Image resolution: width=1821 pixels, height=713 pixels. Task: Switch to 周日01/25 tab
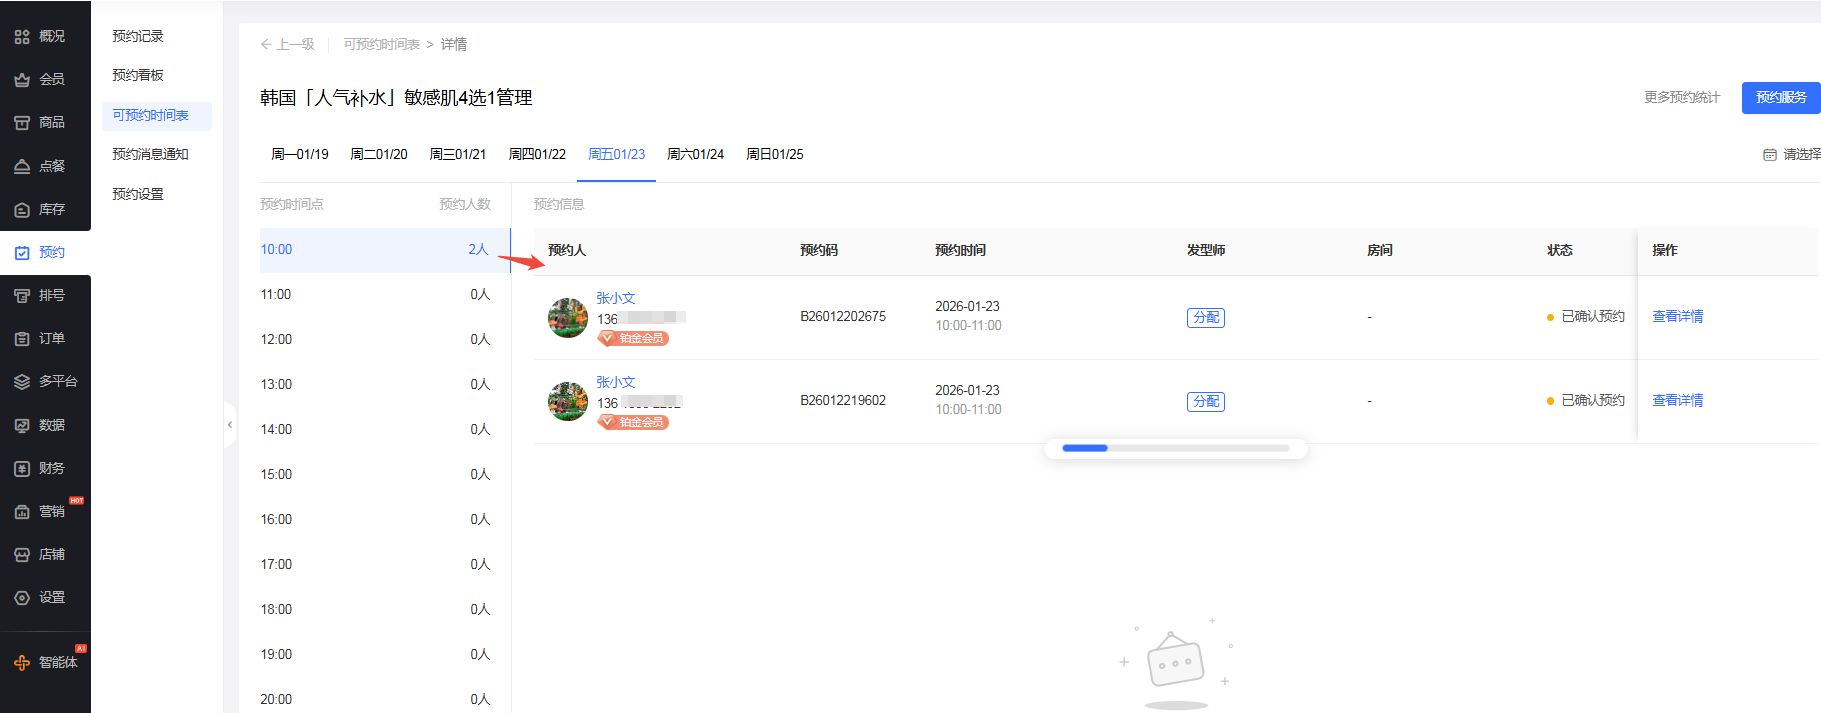coord(775,154)
